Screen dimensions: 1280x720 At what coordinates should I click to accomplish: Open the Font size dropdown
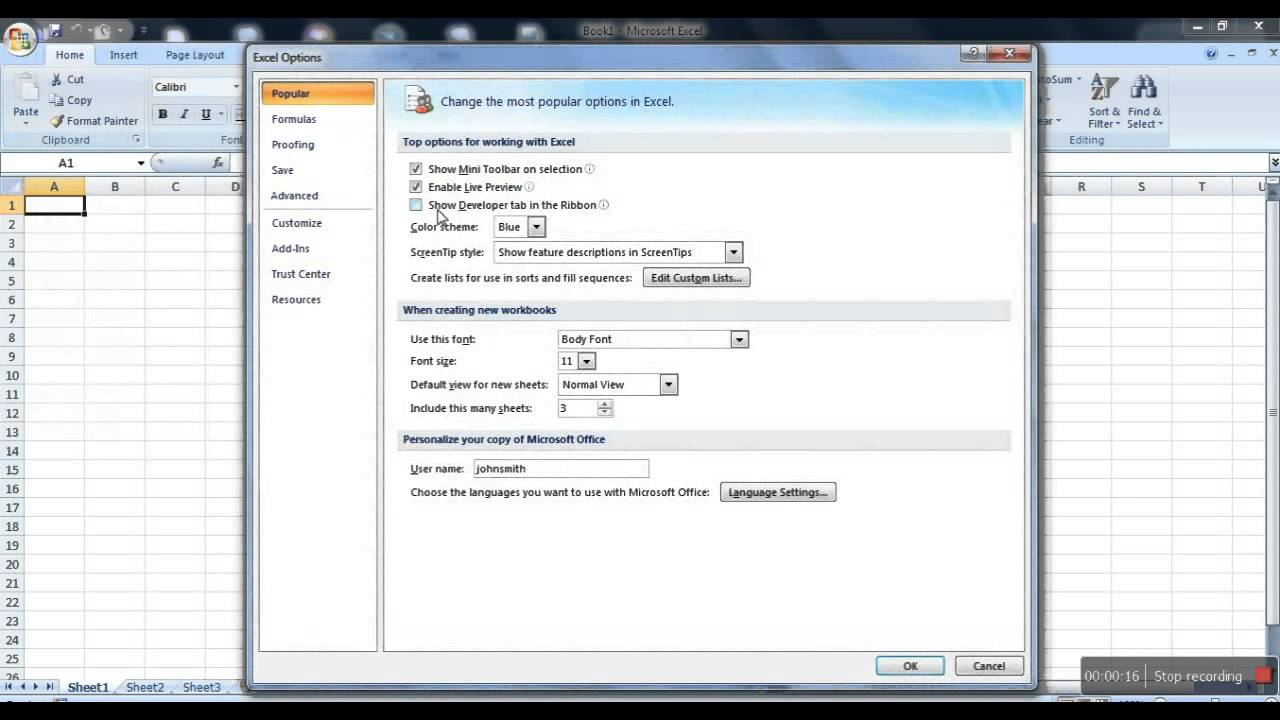587,361
